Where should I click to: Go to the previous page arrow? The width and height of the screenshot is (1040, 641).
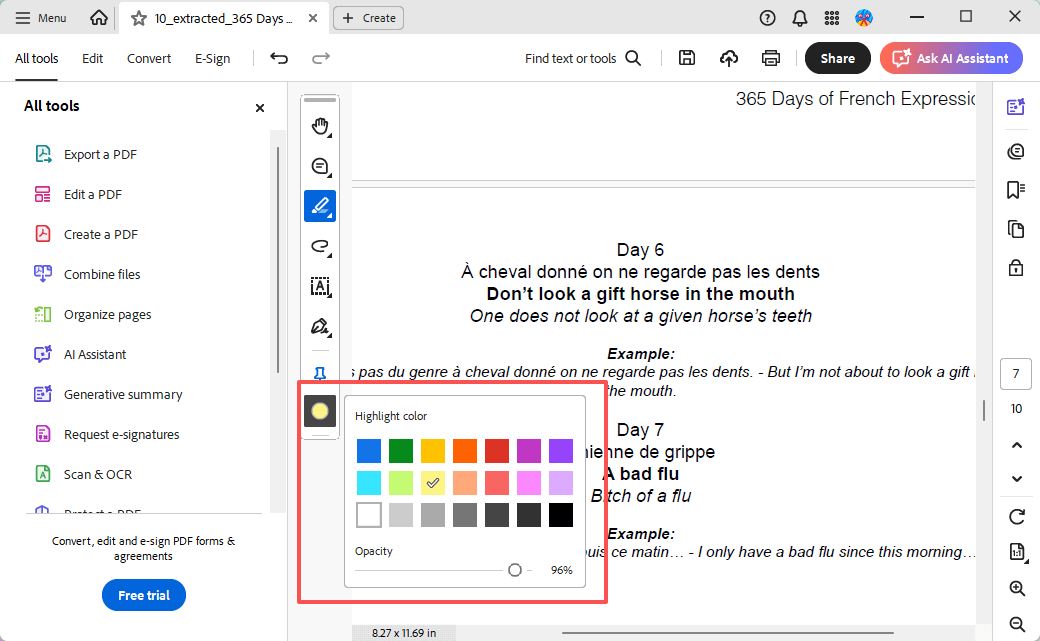point(1017,445)
